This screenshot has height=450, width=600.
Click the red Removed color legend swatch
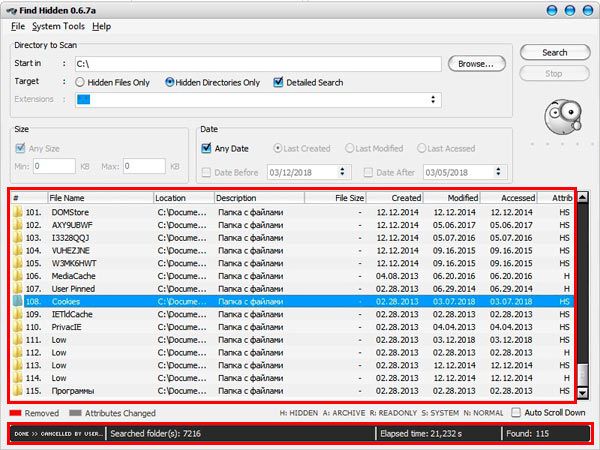coord(15,413)
